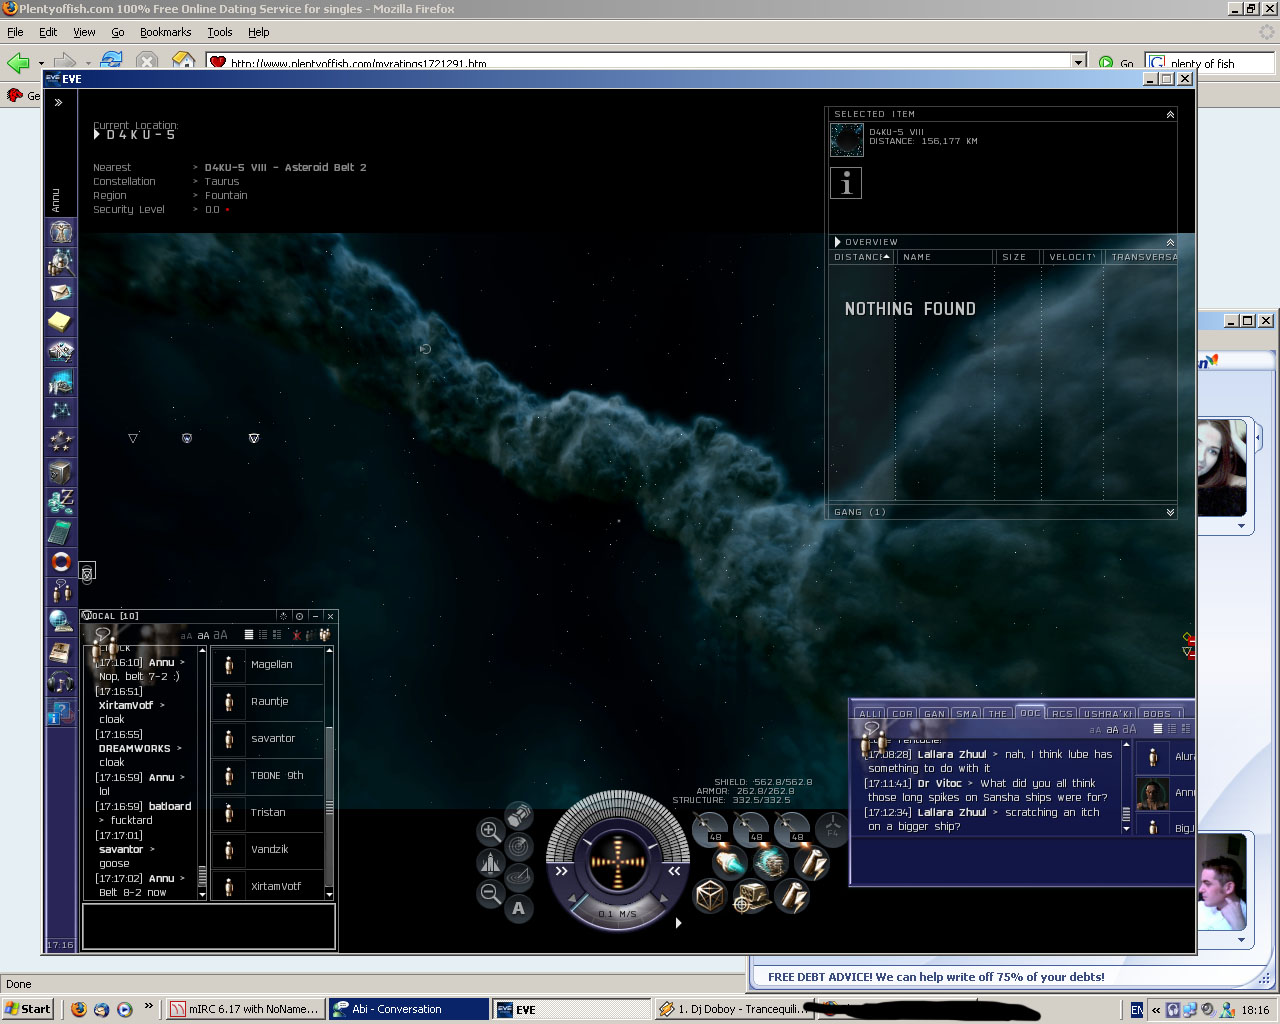Open the headphones jukebox icon in EVE sidebar
The height and width of the screenshot is (1024, 1280).
point(61,683)
